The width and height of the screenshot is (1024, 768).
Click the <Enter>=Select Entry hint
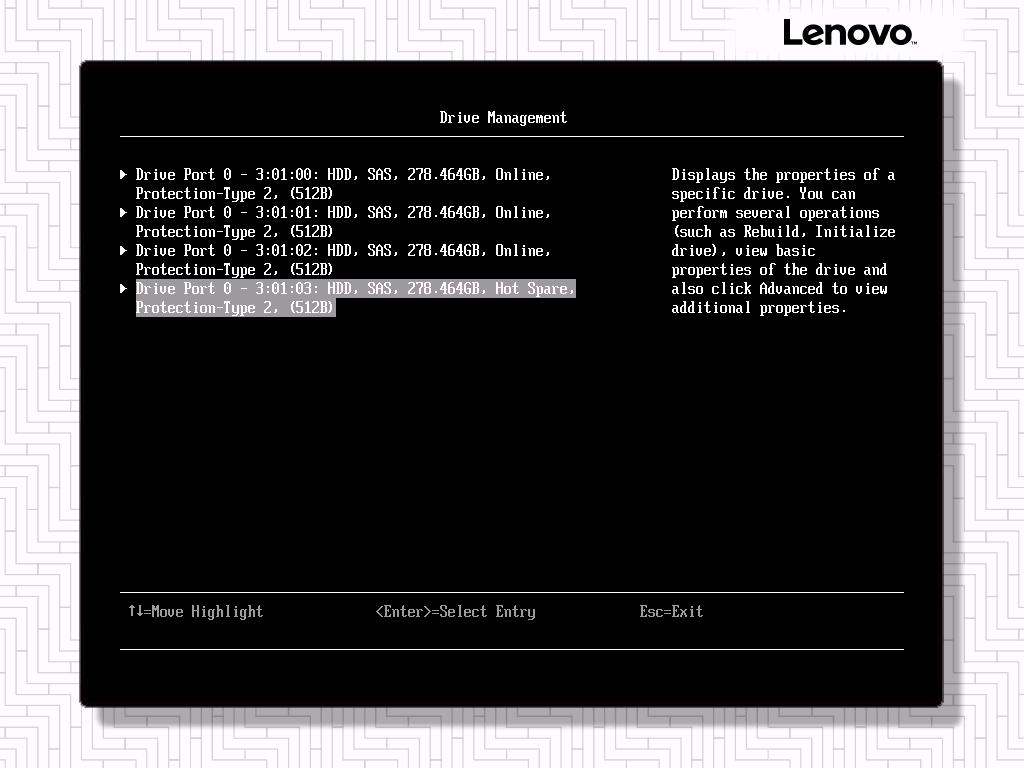(455, 612)
